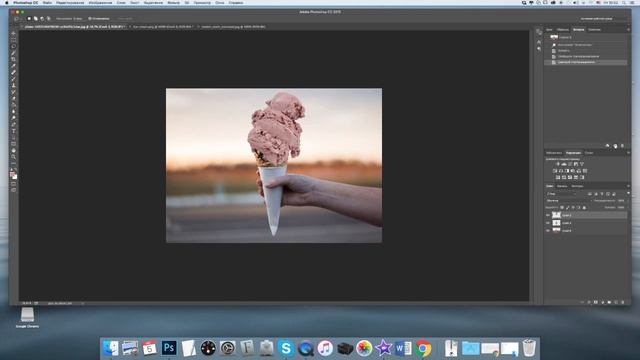Open the Изображение menu
640x360 pixels.
100,2
